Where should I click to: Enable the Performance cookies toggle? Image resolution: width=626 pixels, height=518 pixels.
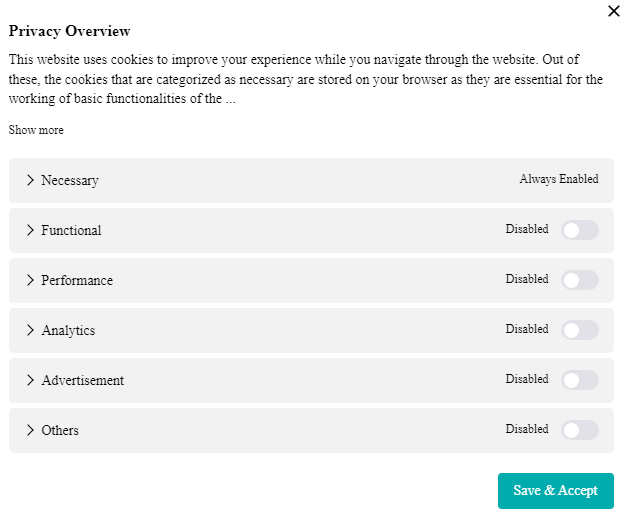pyautogui.click(x=580, y=280)
